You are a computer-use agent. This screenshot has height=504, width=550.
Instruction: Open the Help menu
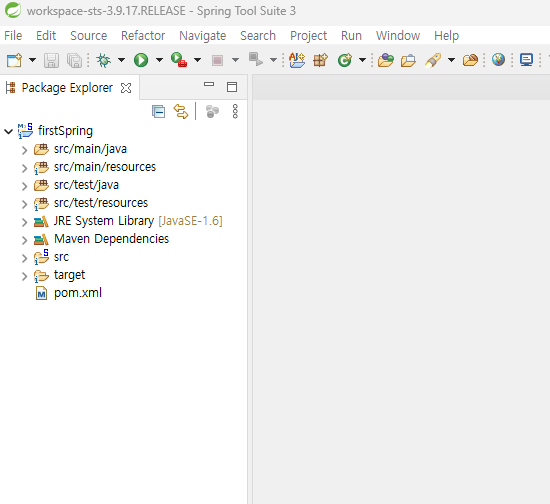coord(446,35)
